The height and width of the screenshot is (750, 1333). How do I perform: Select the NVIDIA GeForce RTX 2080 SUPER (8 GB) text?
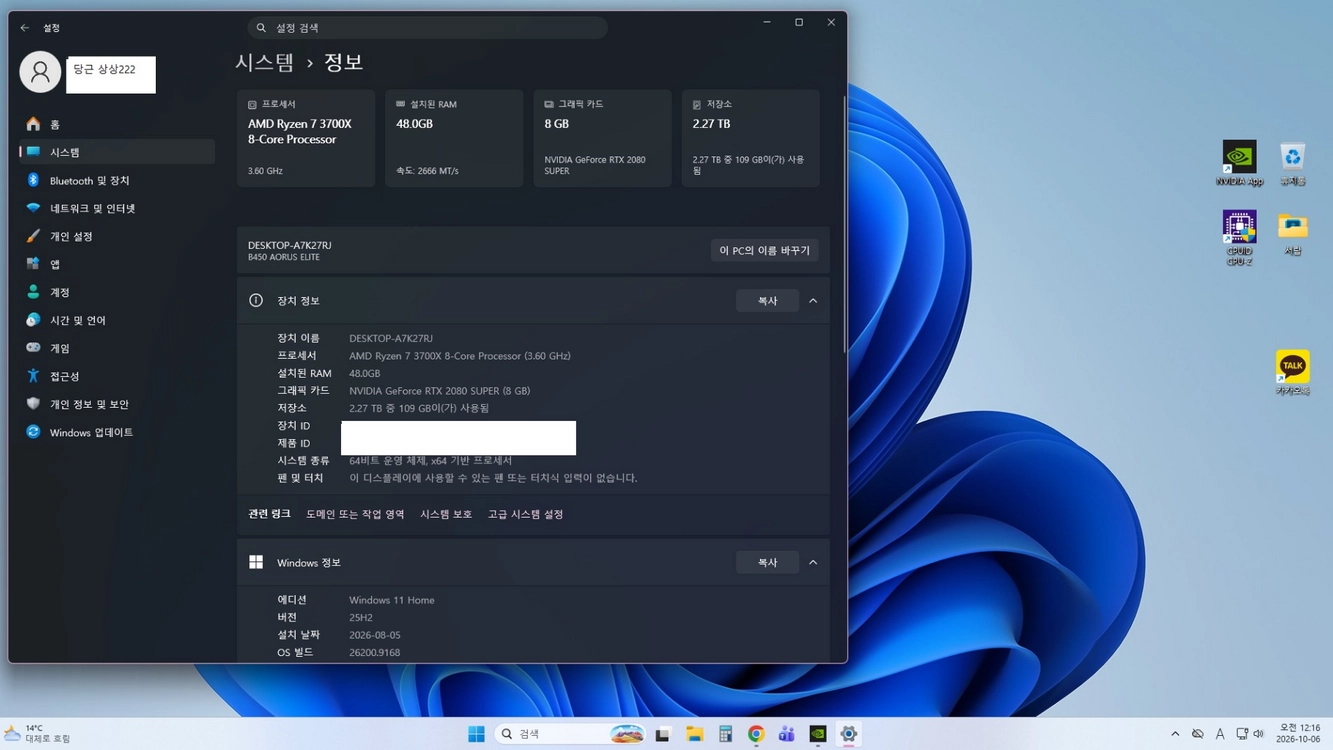click(x=439, y=391)
